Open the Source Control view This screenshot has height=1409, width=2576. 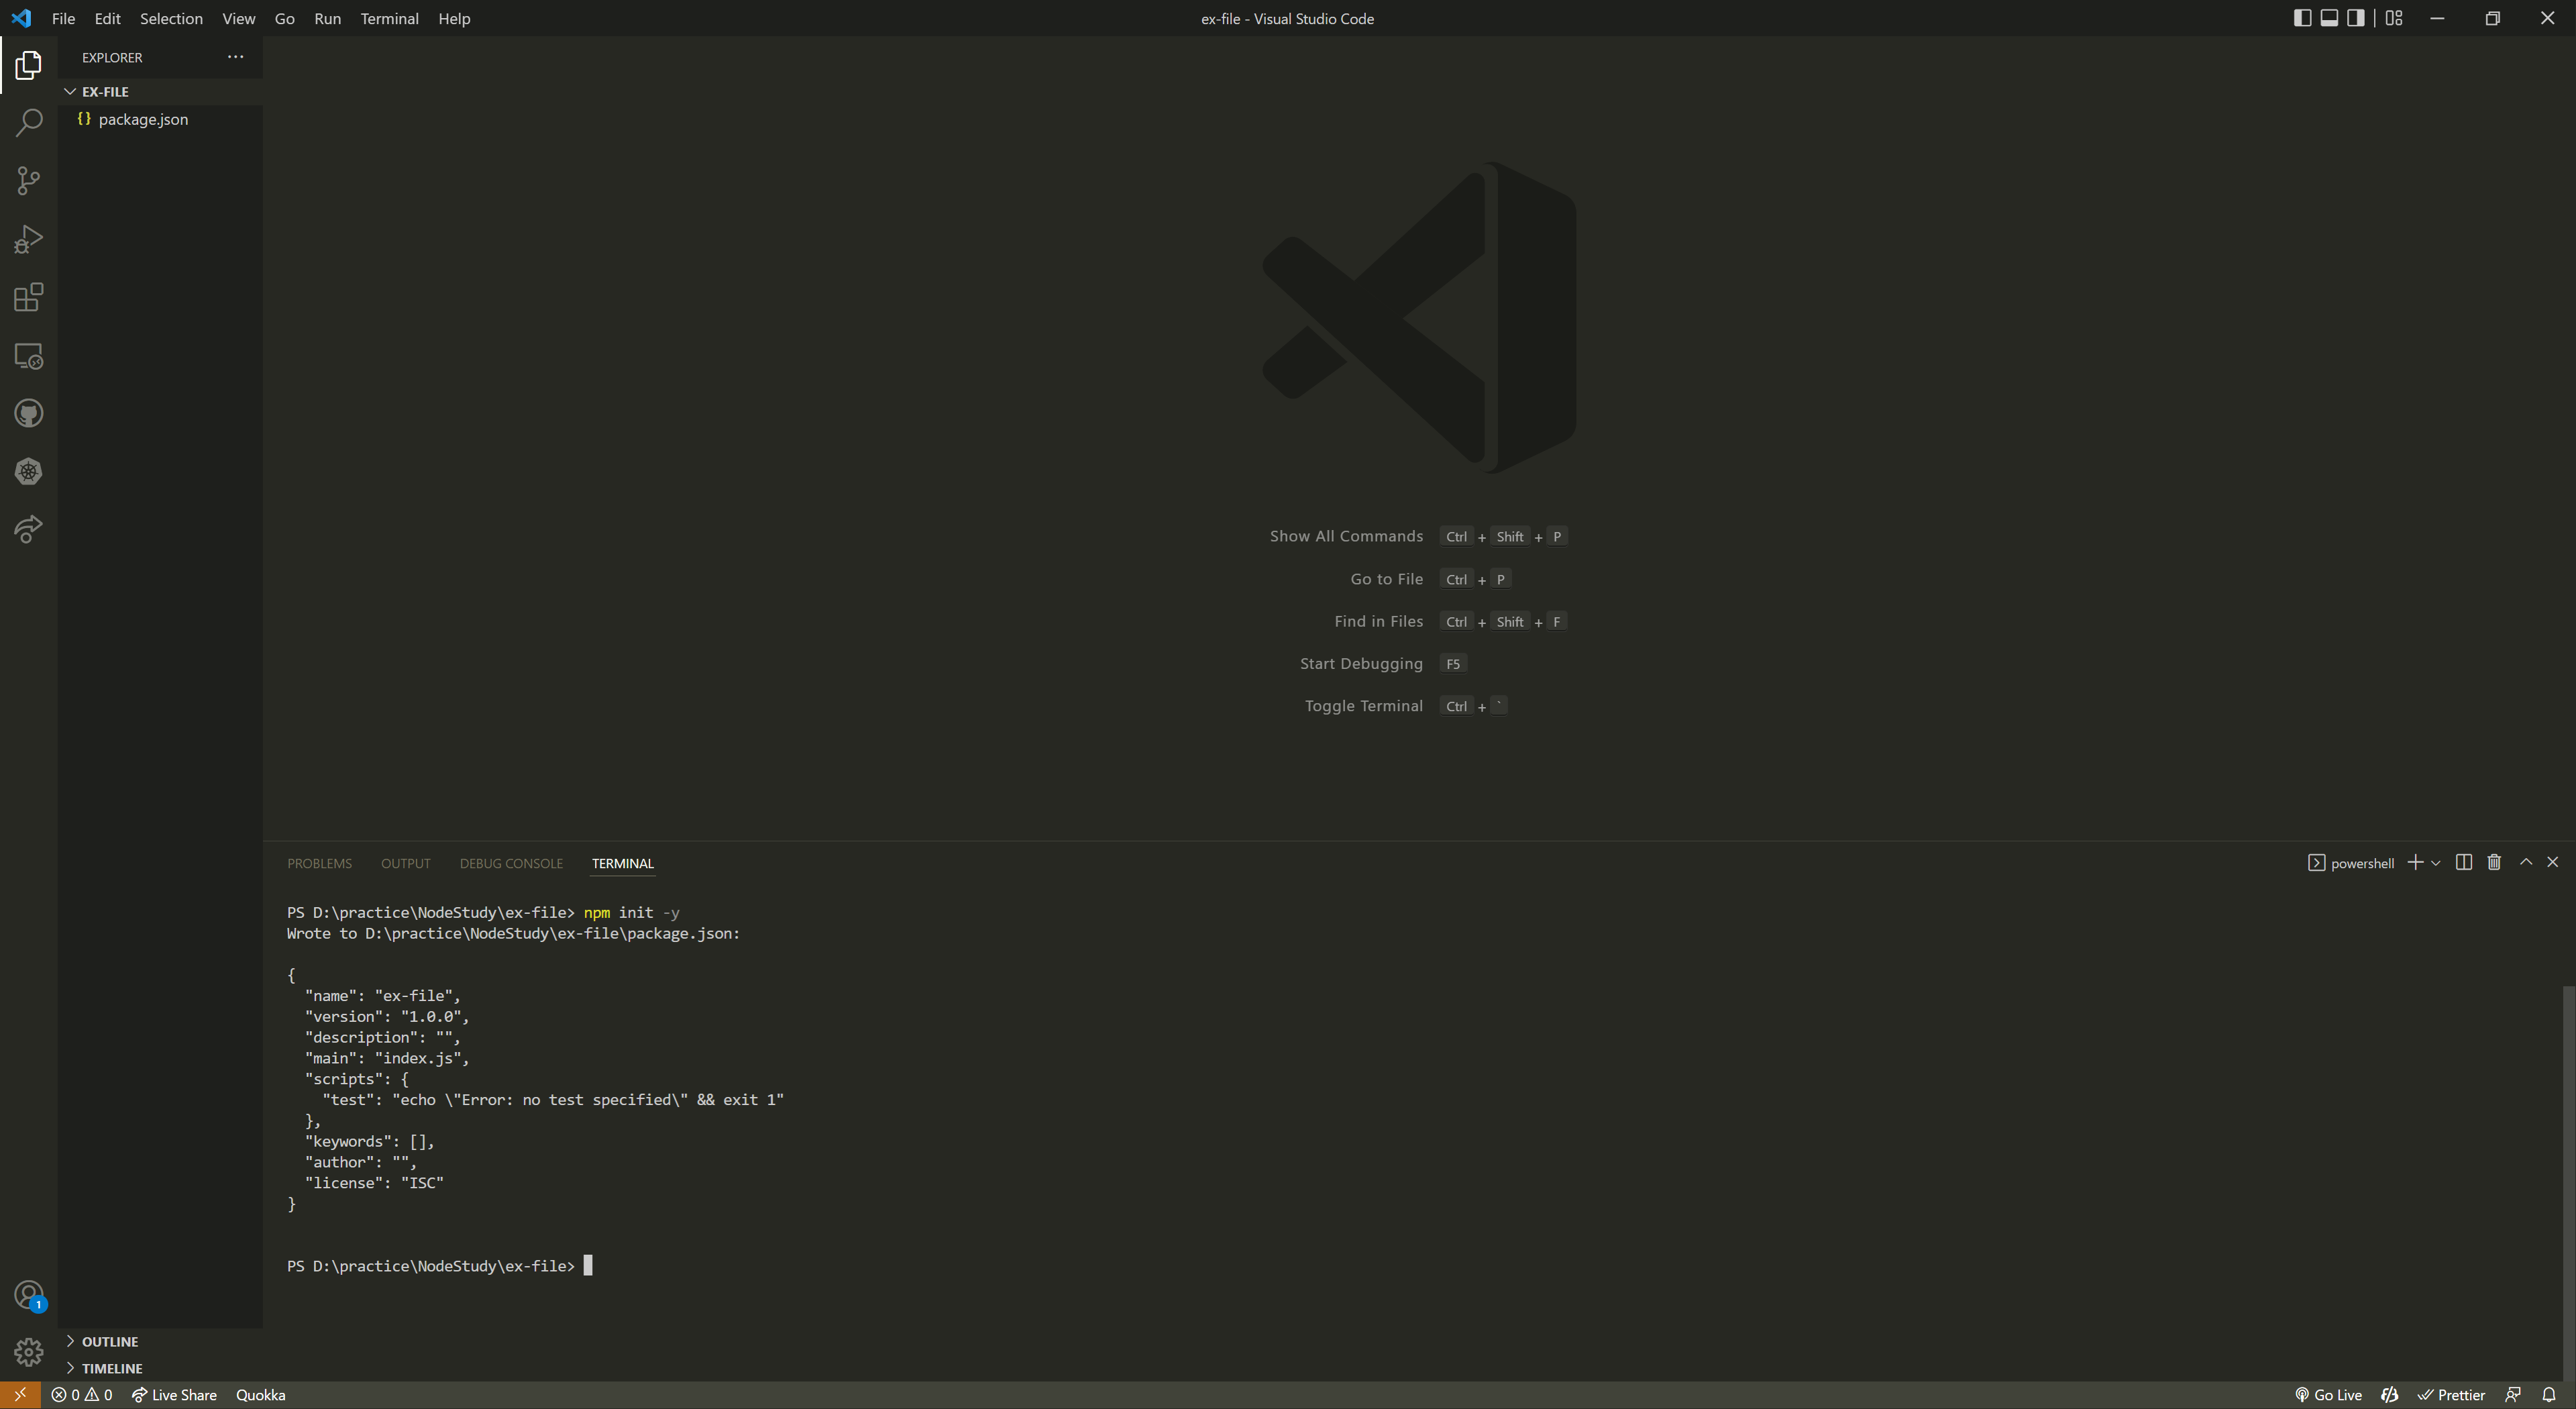coord(28,181)
